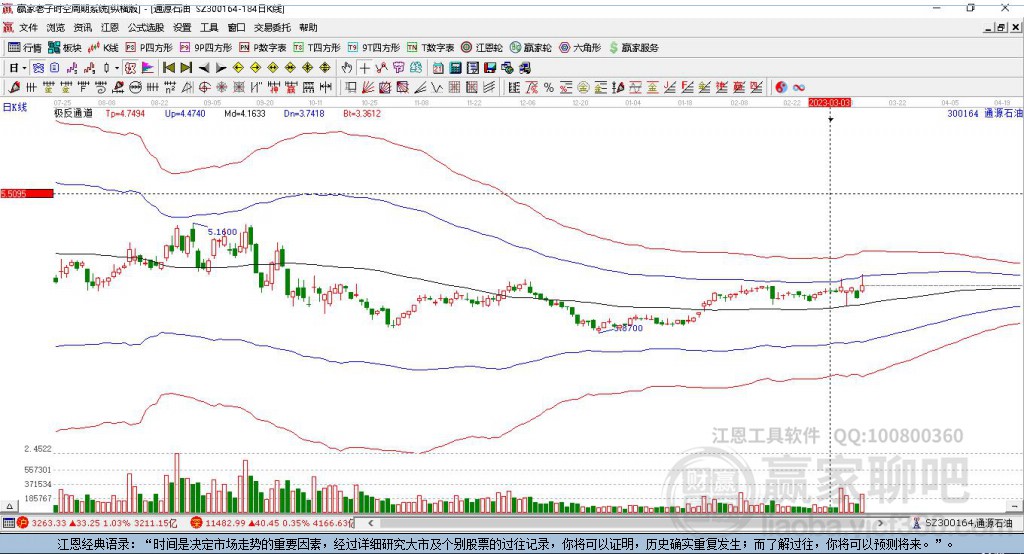
Task: Click the 沪 index status entry
Action: (98, 523)
